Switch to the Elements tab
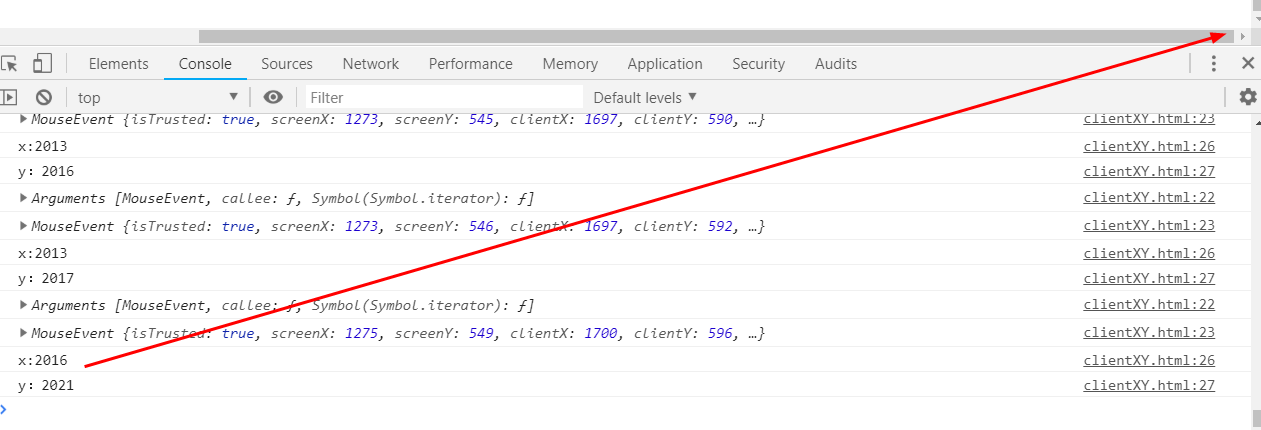The height and width of the screenshot is (430, 1261). tap(119, 64)
